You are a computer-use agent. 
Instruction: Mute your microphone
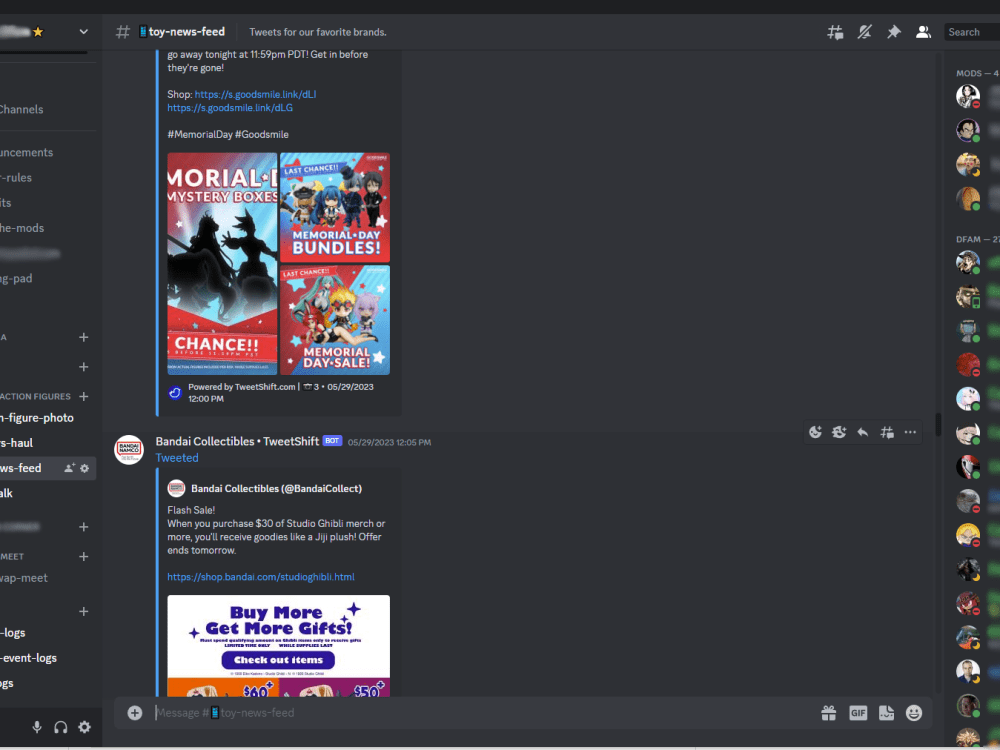(x=37, y=727)
